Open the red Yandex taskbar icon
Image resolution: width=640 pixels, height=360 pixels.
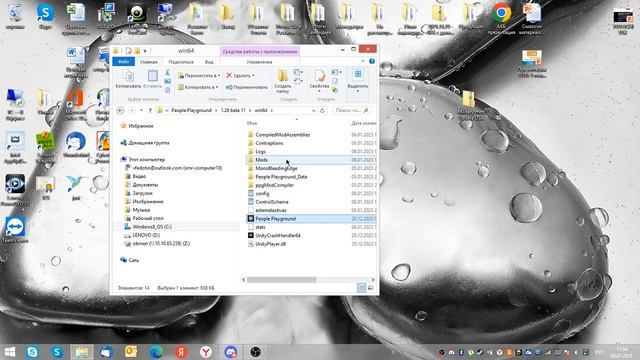click(181, 352)
